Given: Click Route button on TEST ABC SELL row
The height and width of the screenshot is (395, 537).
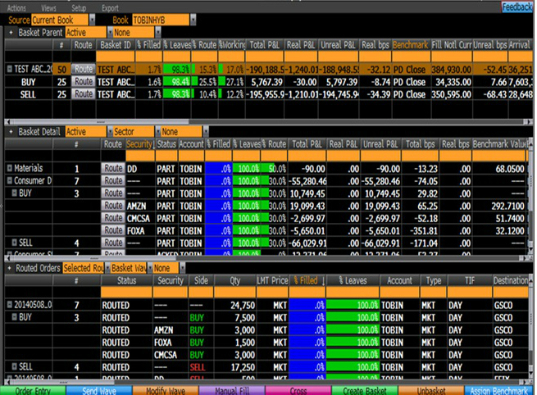Looking at the screenshot, I should coord(83,94).
